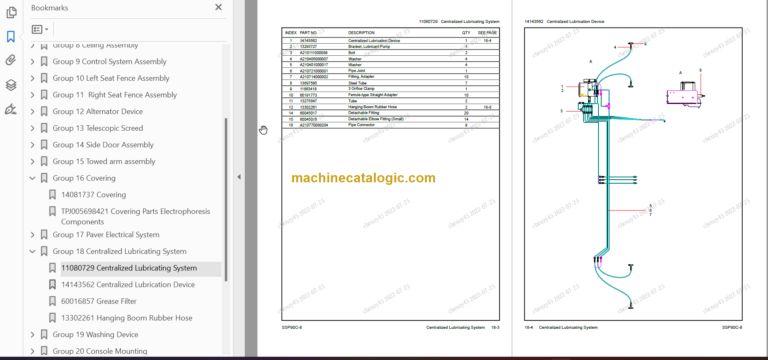The image size is (768, 360).
Task: Expand Group 12 Alternator Device
Action: point(32,112)
